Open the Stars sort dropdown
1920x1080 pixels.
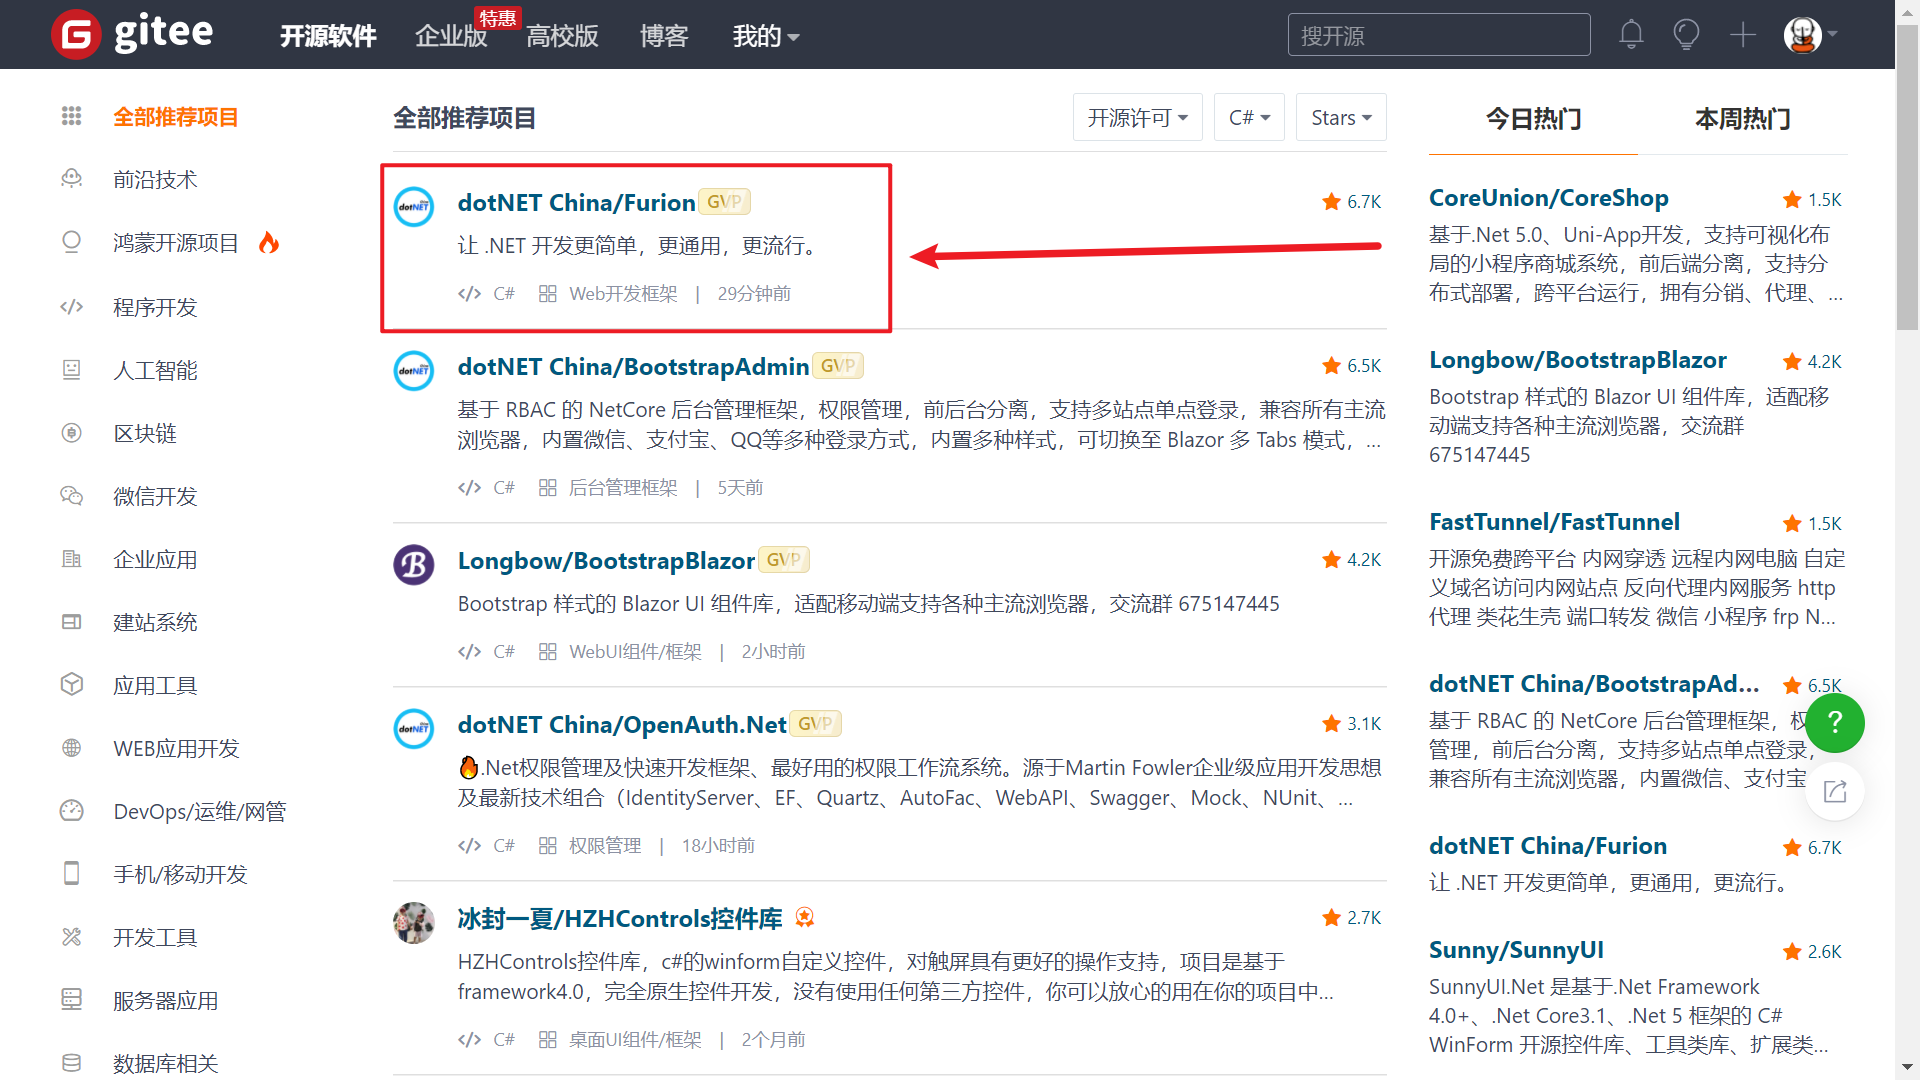[x=1341, y=117]
